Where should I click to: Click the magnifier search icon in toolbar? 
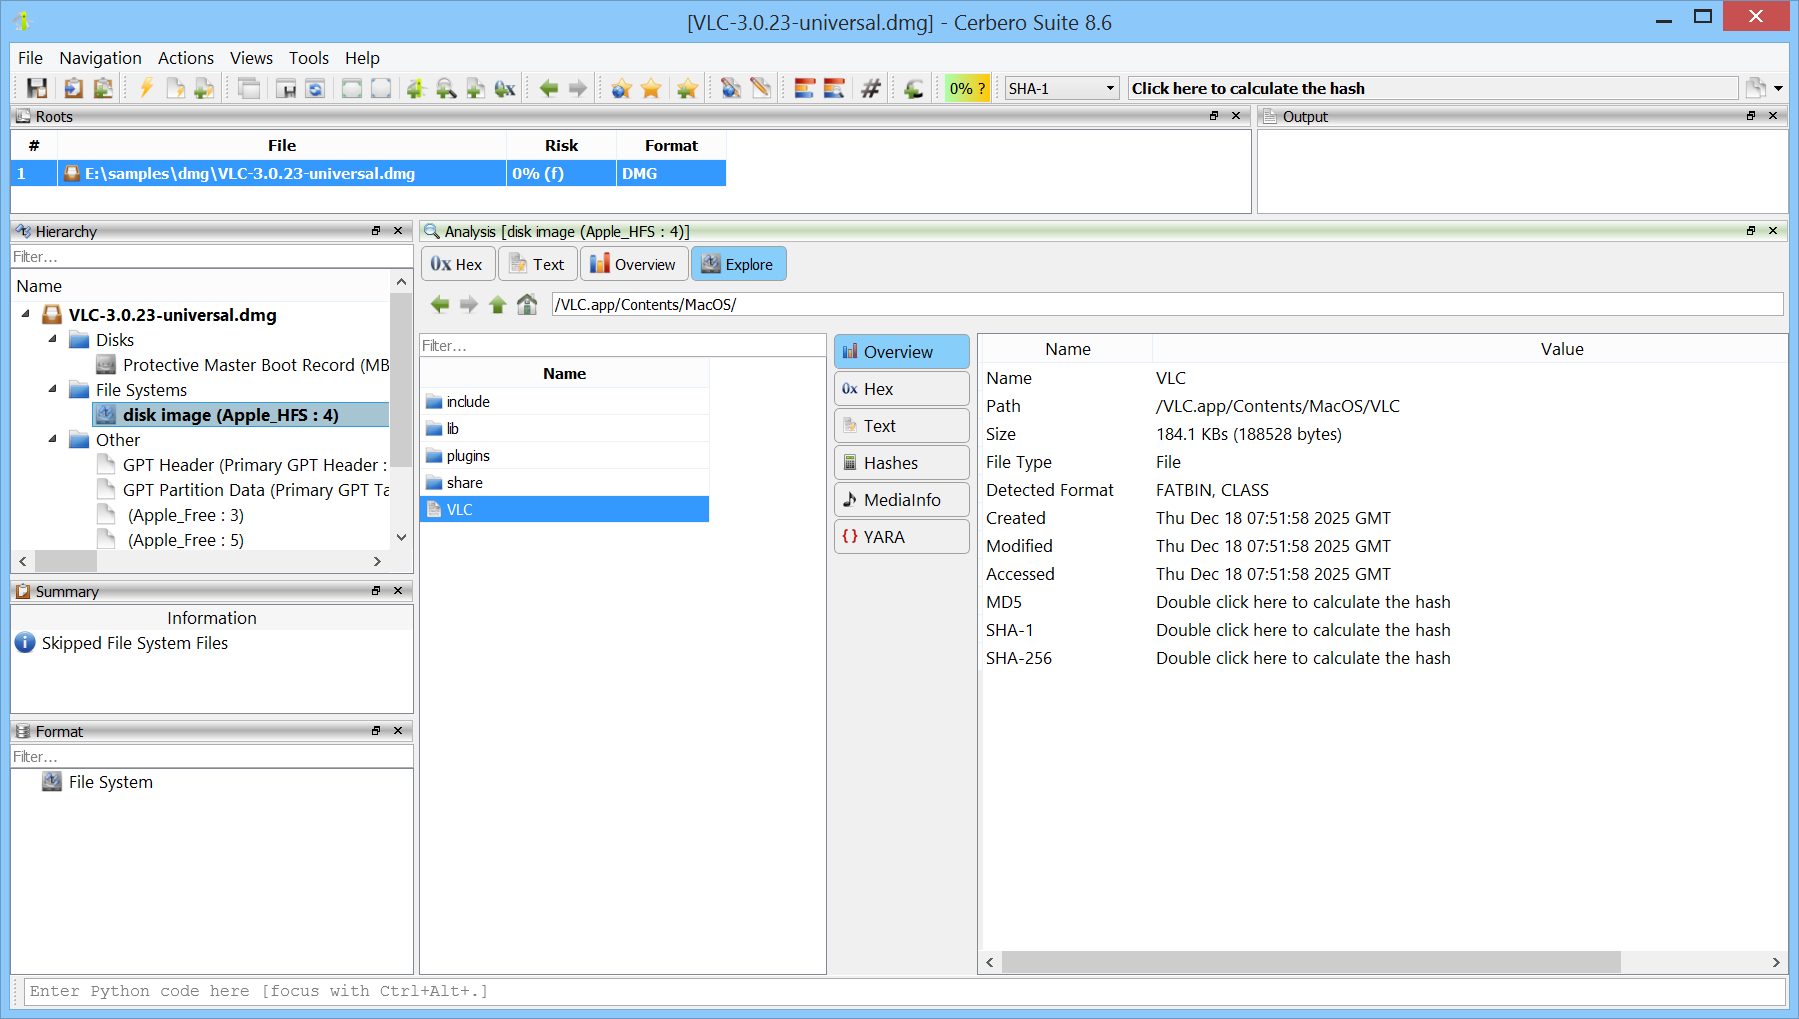[446, 89]
